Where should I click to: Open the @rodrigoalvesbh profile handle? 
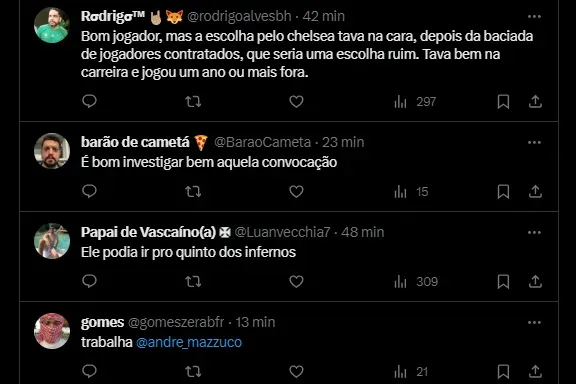[x=239, y=16]
